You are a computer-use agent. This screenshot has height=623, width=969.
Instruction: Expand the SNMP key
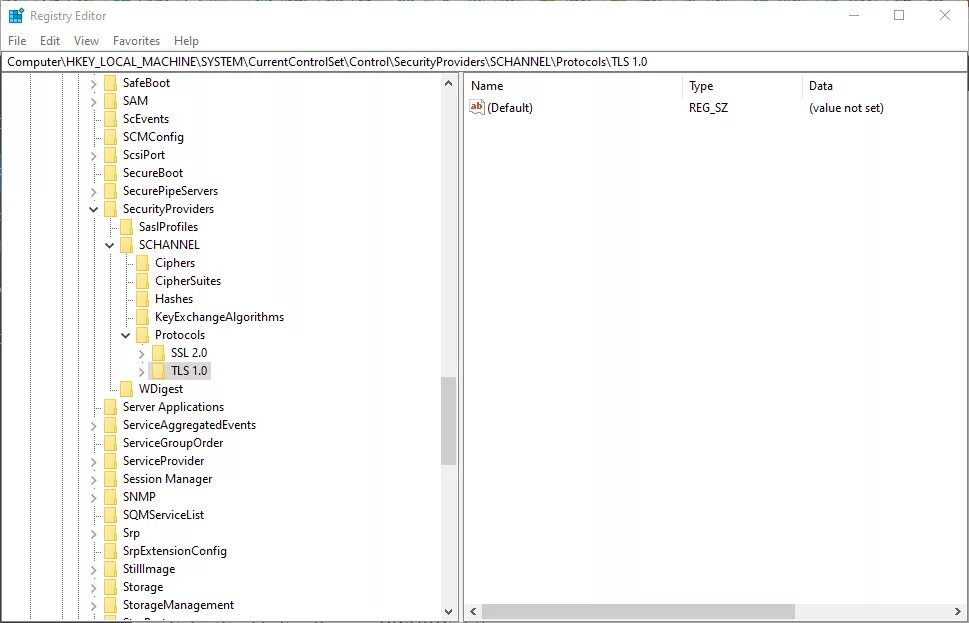coord(93,498)
